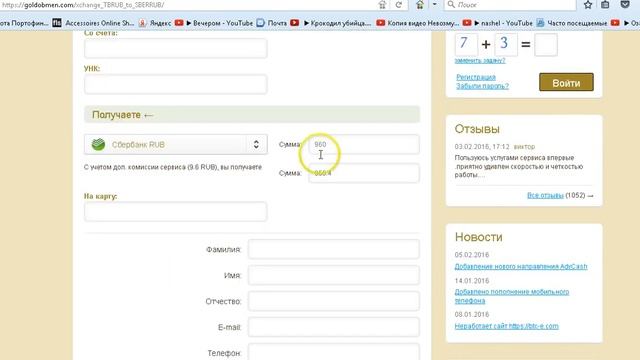The image size is (640, 360).
Task: Click the news date 05.02.2016
Action: coord(472,255)
